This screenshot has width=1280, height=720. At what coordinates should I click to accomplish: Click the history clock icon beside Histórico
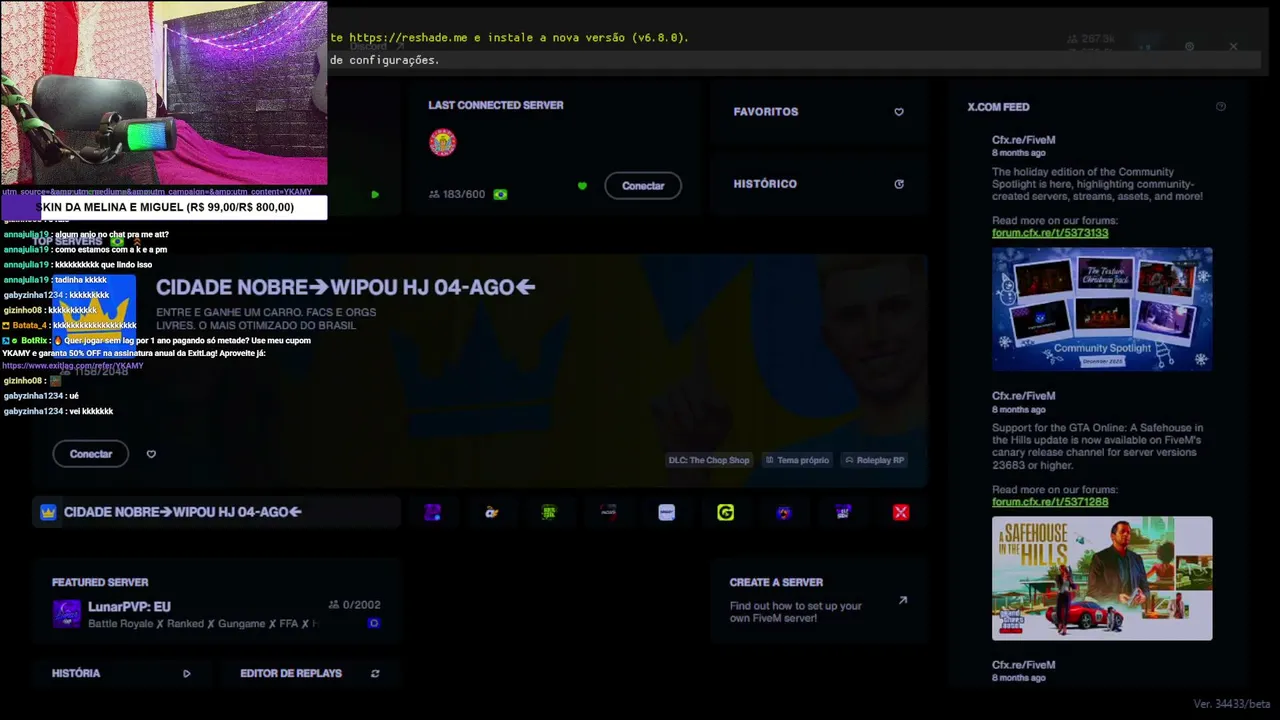click(x=899, y=184)
